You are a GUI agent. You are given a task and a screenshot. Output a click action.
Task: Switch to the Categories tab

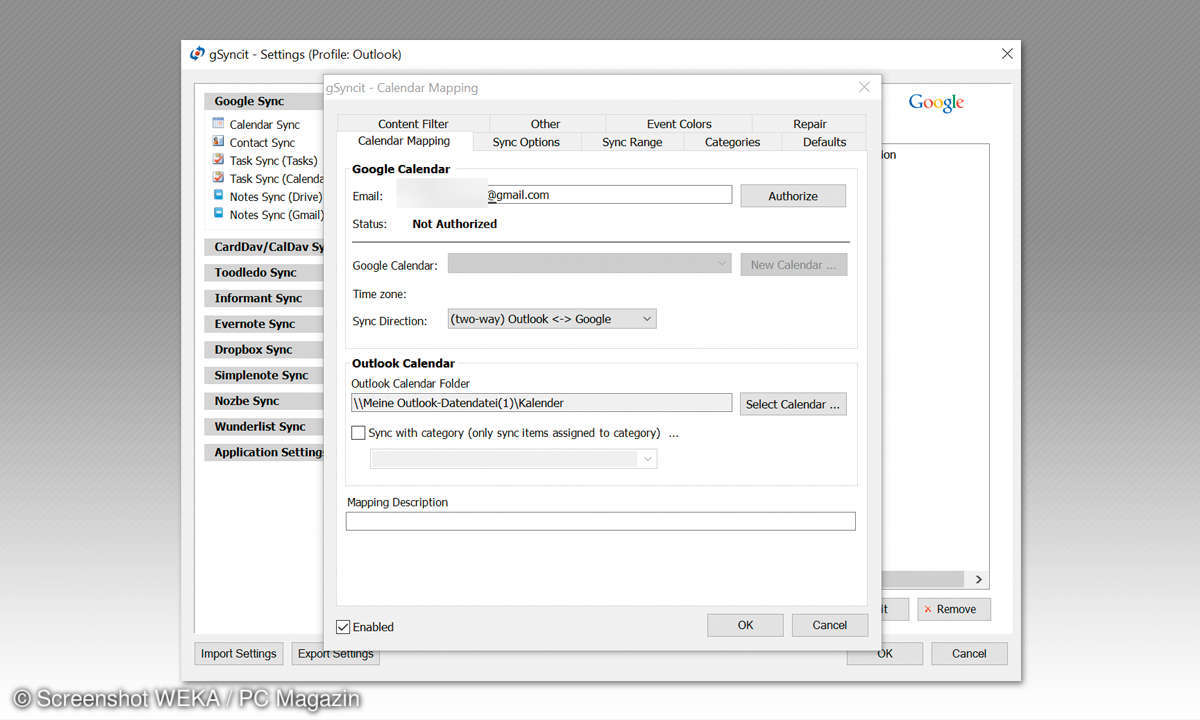pyautogui.click(x=732, y=142)
